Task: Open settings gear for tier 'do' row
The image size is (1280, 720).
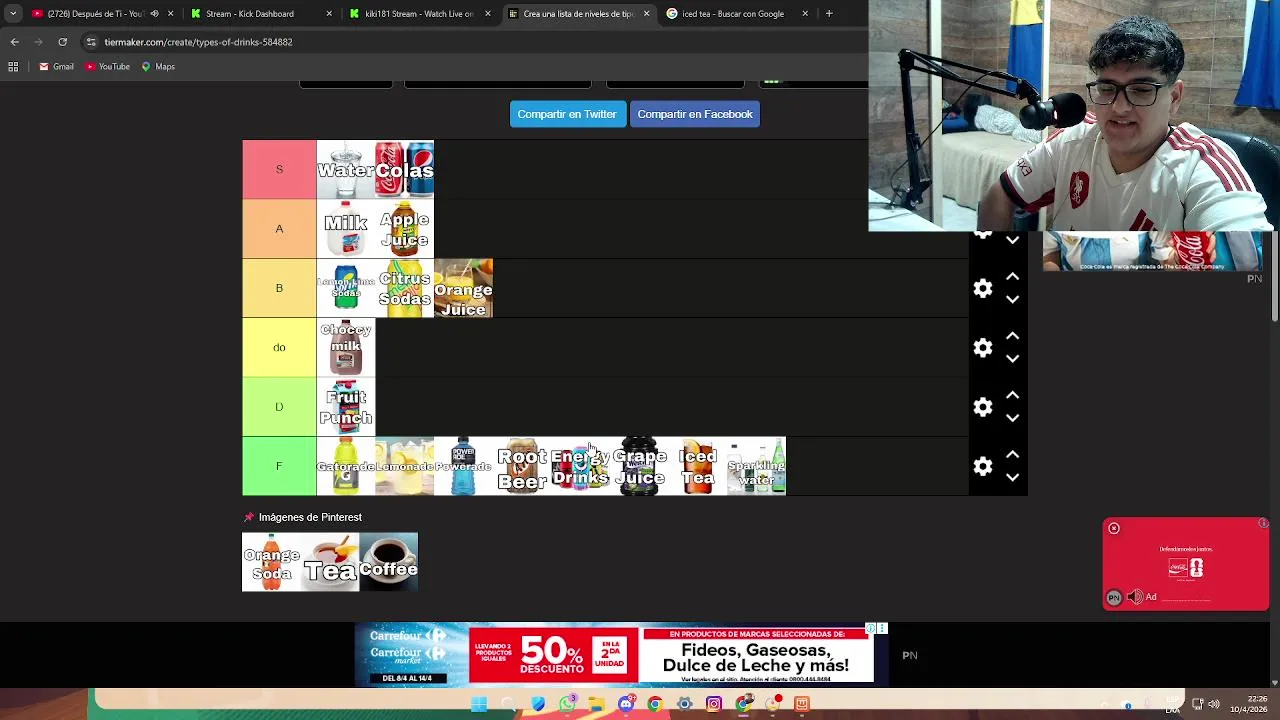Action: [x=983, y=347]
